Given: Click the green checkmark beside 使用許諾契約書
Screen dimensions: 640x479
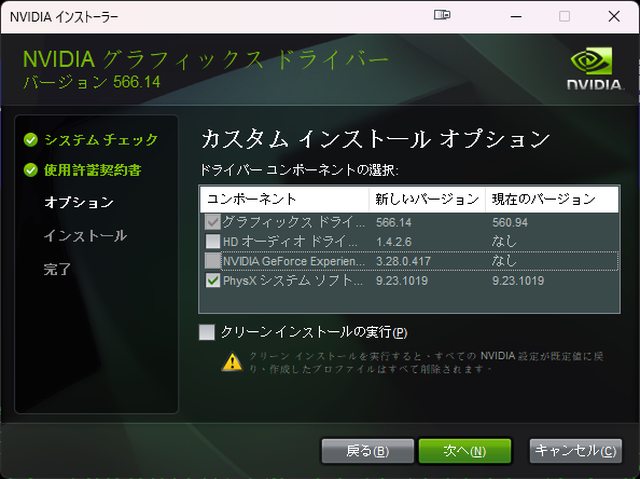Looking at the screenshot, I should coord(31,170).
